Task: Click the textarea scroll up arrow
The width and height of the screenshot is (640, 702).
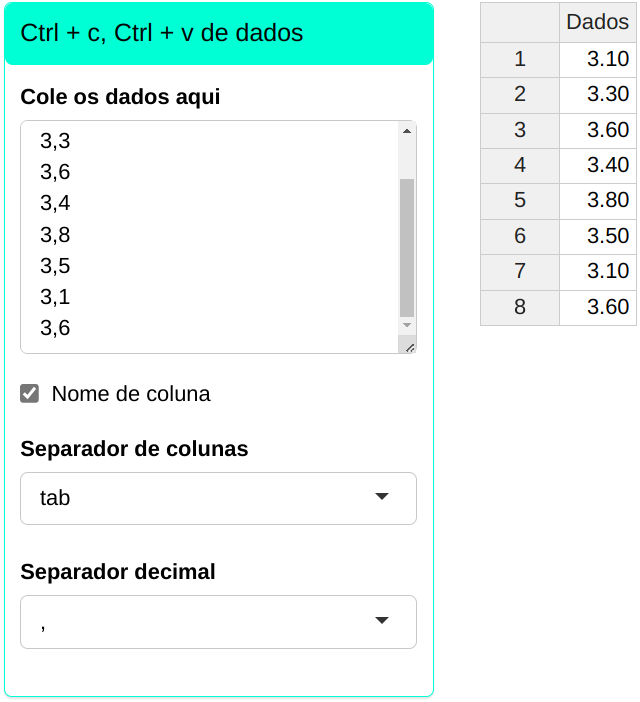Action: [406, 131]
